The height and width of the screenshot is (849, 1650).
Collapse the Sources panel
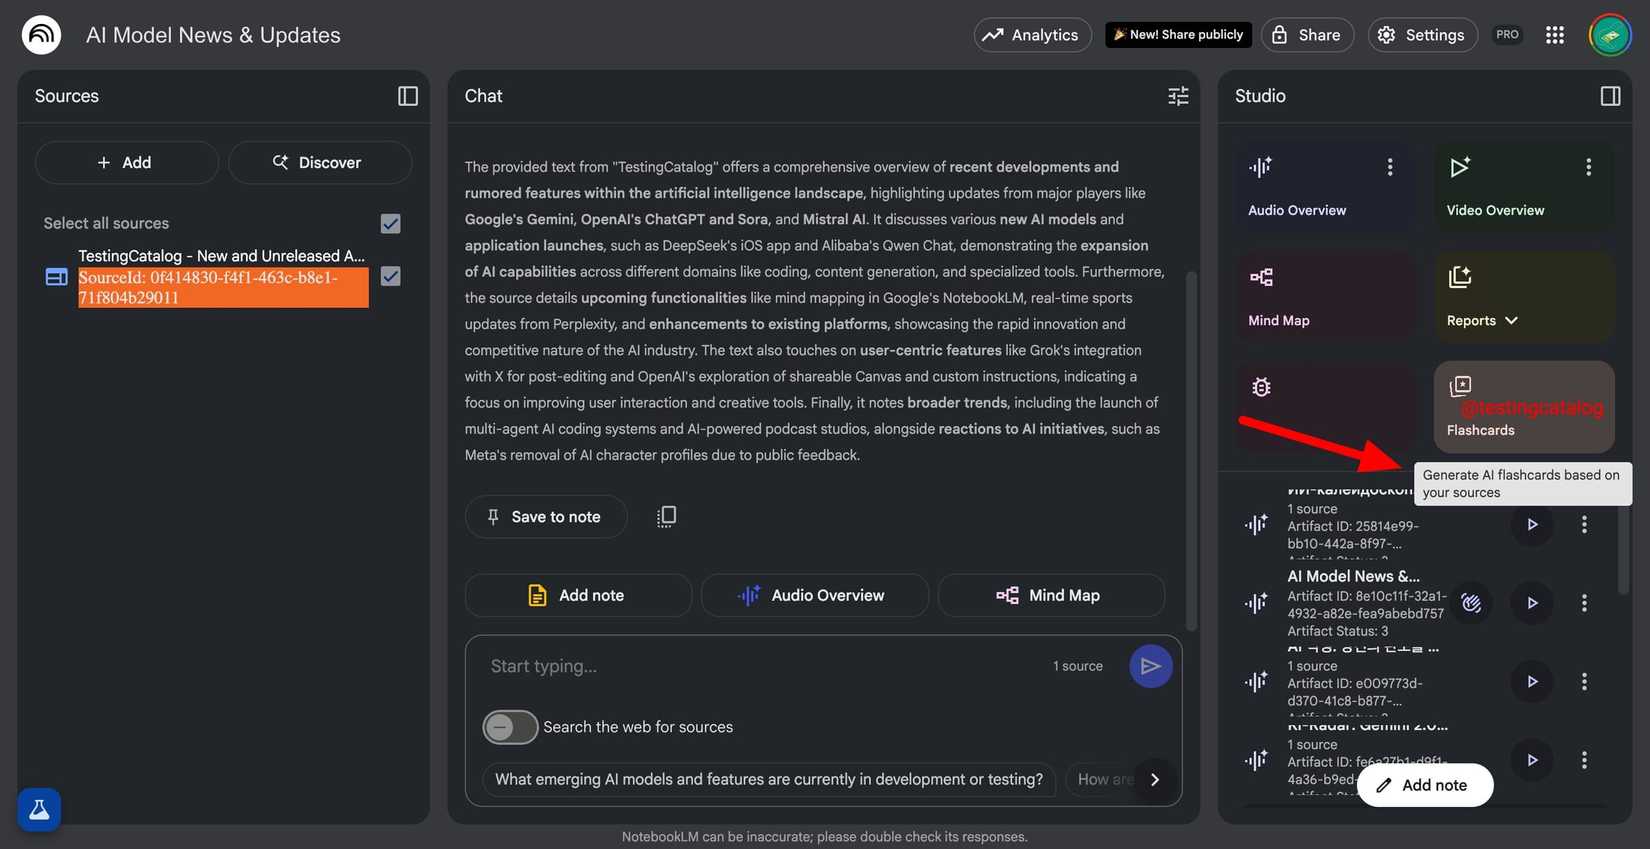(407, 95)
